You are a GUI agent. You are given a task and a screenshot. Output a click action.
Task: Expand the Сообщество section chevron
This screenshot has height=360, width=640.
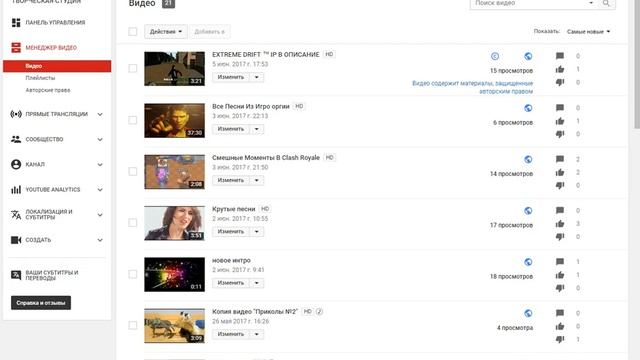tap(100, 140)
